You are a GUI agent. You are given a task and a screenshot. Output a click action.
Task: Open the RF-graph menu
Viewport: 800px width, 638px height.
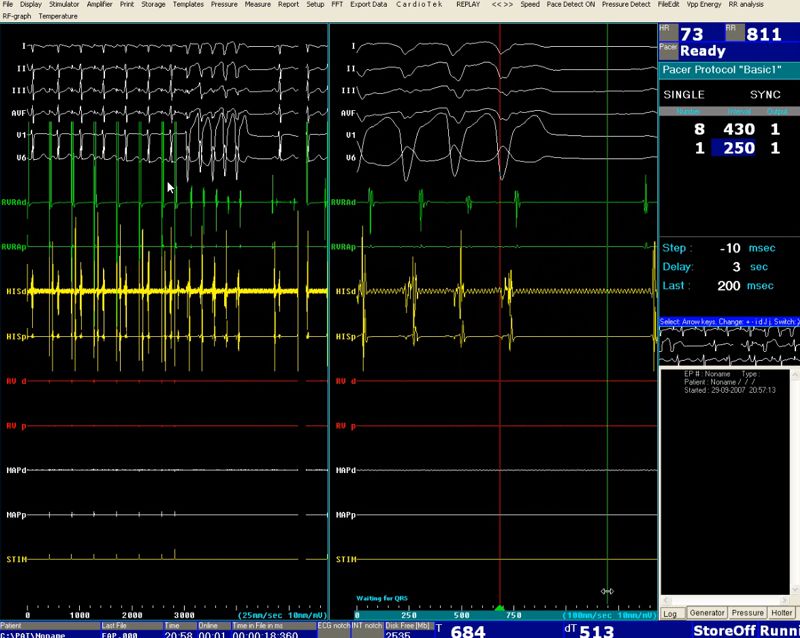tap(17, 16)
